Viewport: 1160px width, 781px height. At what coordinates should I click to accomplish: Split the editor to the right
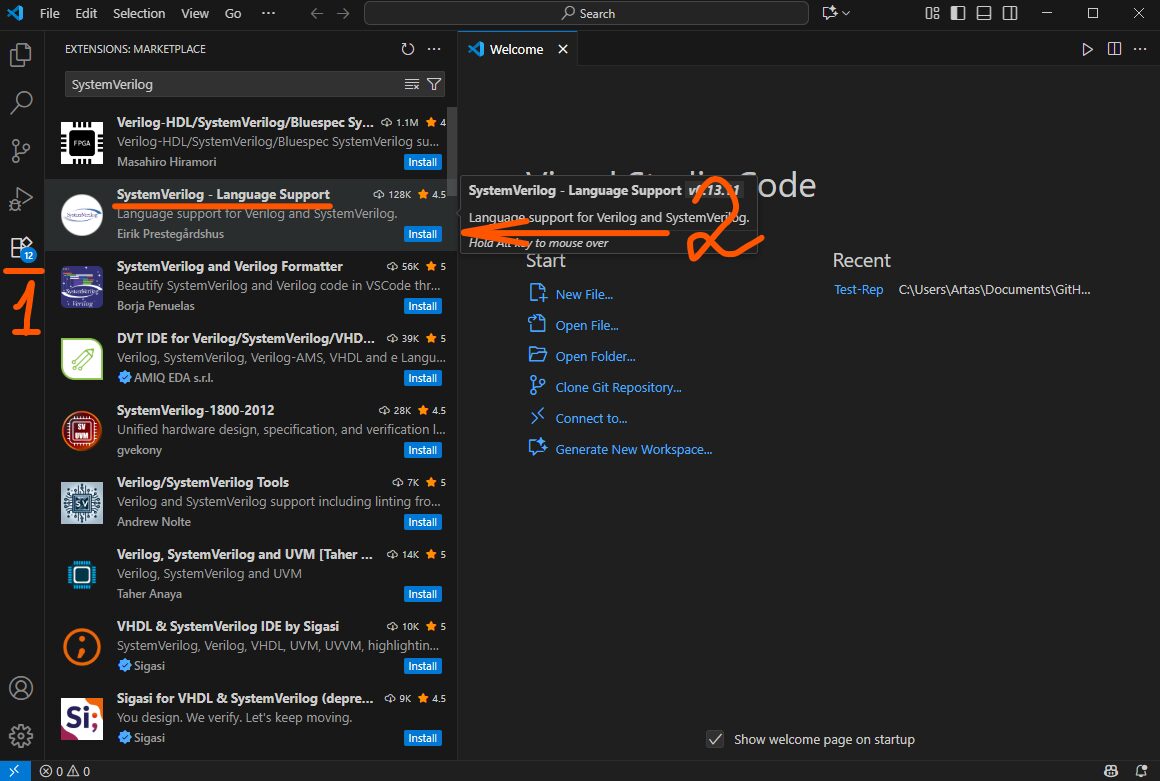point(1114,49)
